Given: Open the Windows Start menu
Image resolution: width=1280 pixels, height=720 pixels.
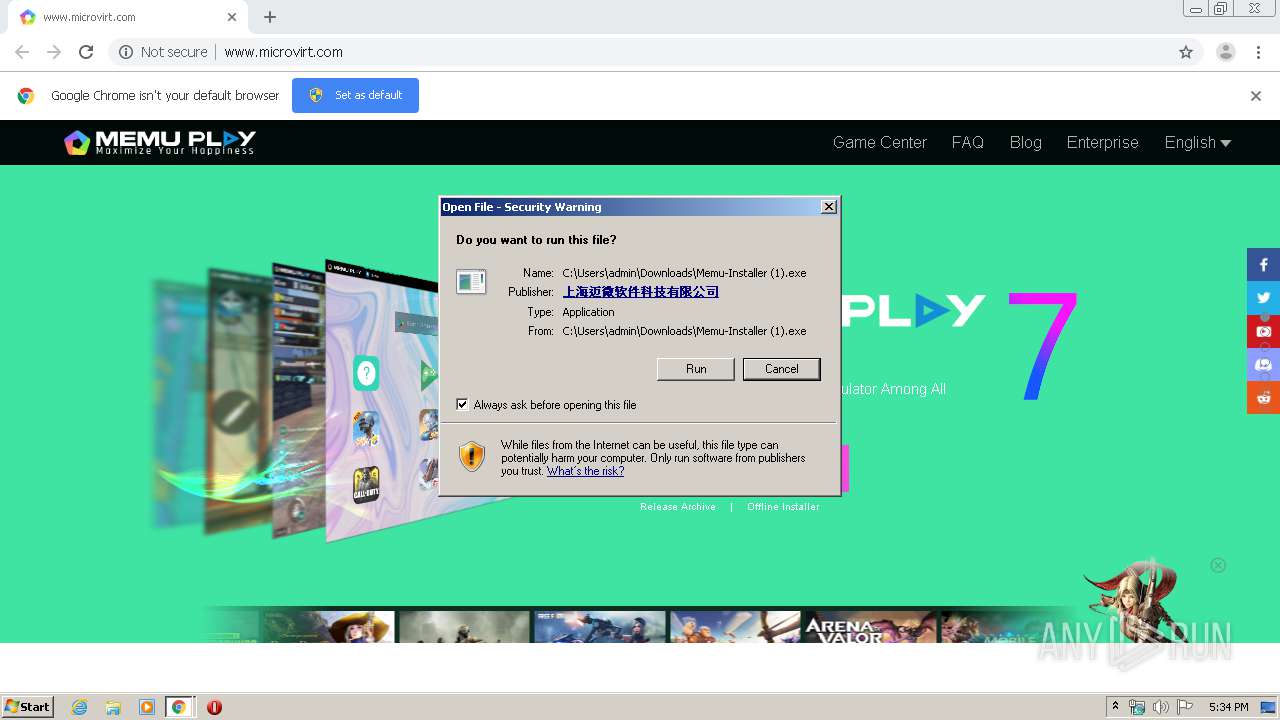Looking at the screenshot, I should (28, 707).
